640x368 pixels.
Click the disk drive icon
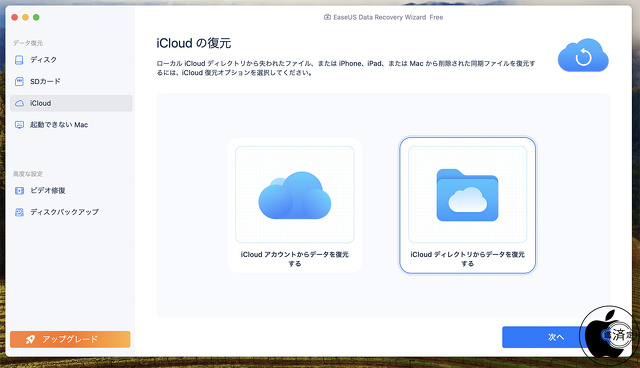(x=19, y=60)
